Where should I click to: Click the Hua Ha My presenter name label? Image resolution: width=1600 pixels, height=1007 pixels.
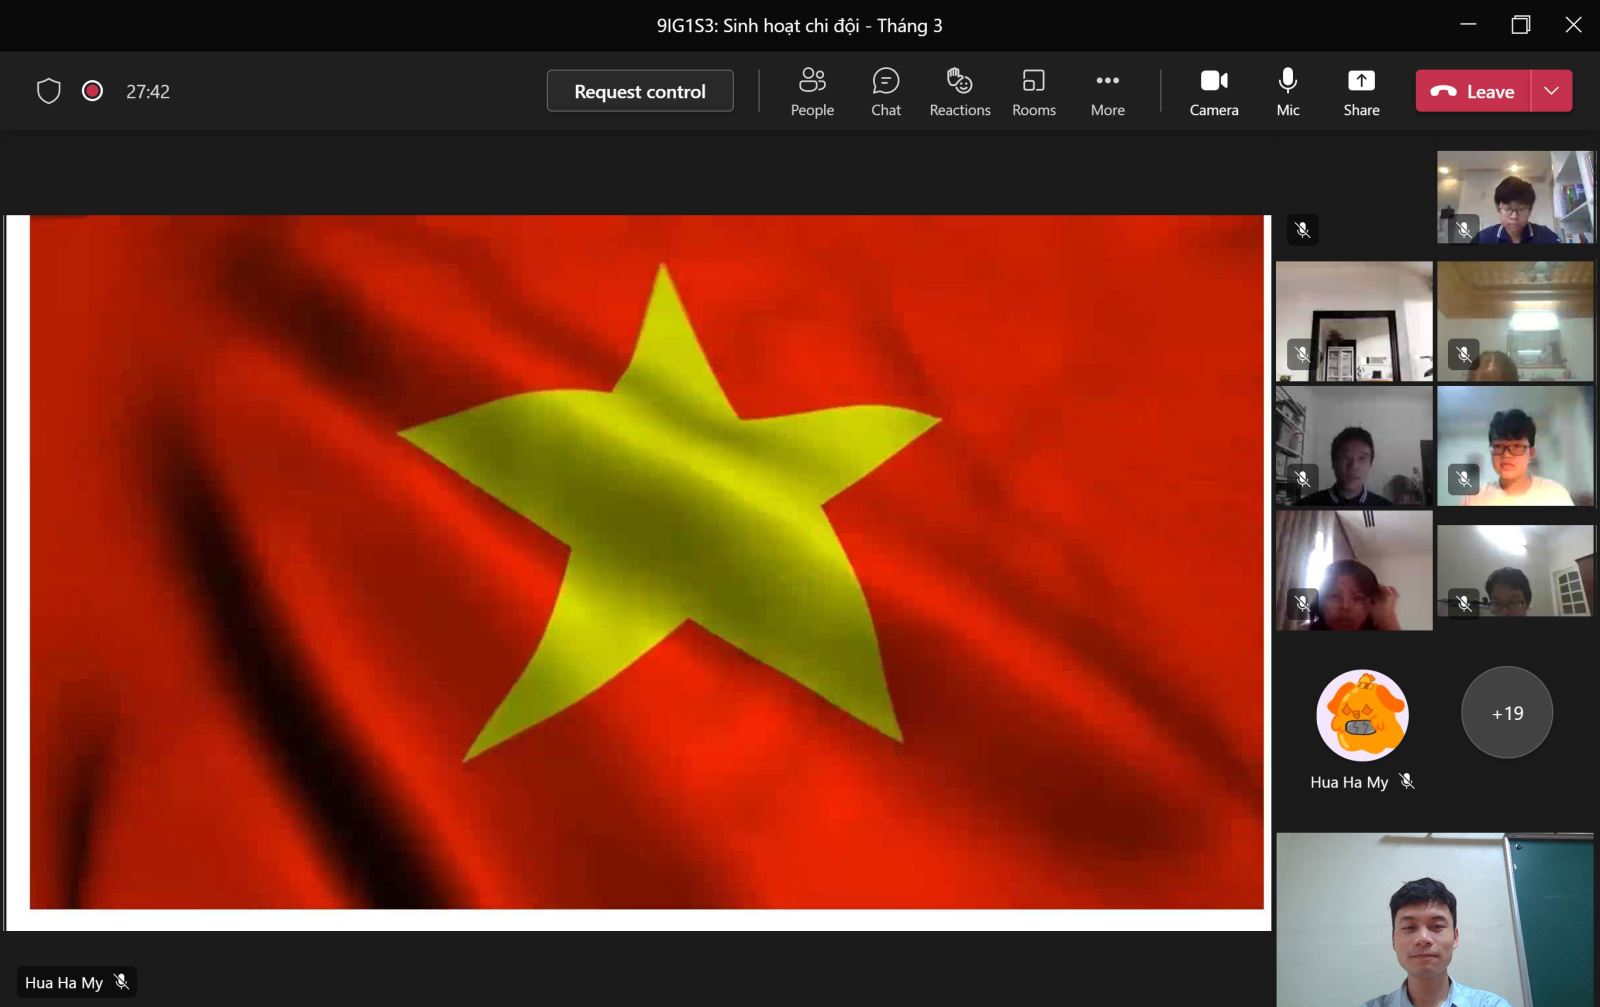click(x=64, y=982)
